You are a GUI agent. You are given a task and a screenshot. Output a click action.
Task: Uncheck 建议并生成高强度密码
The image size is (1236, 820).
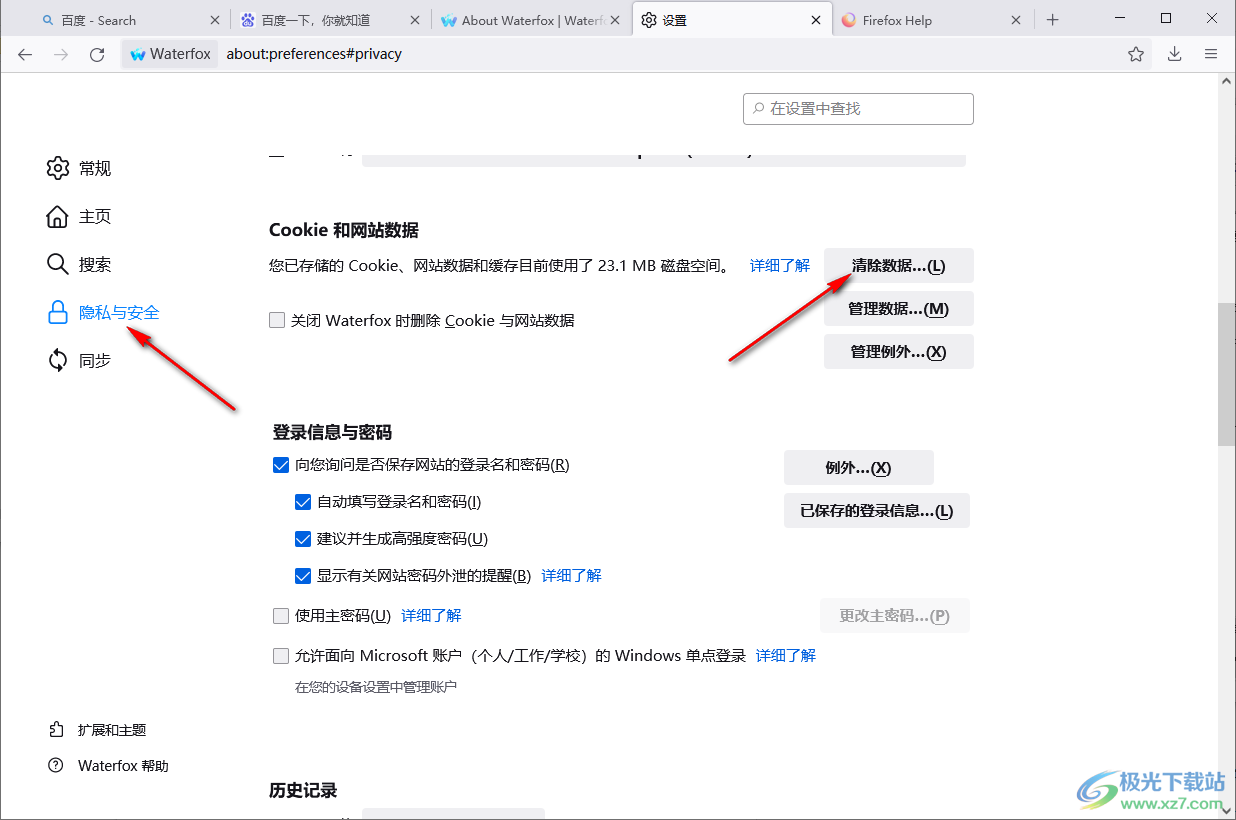303,539
